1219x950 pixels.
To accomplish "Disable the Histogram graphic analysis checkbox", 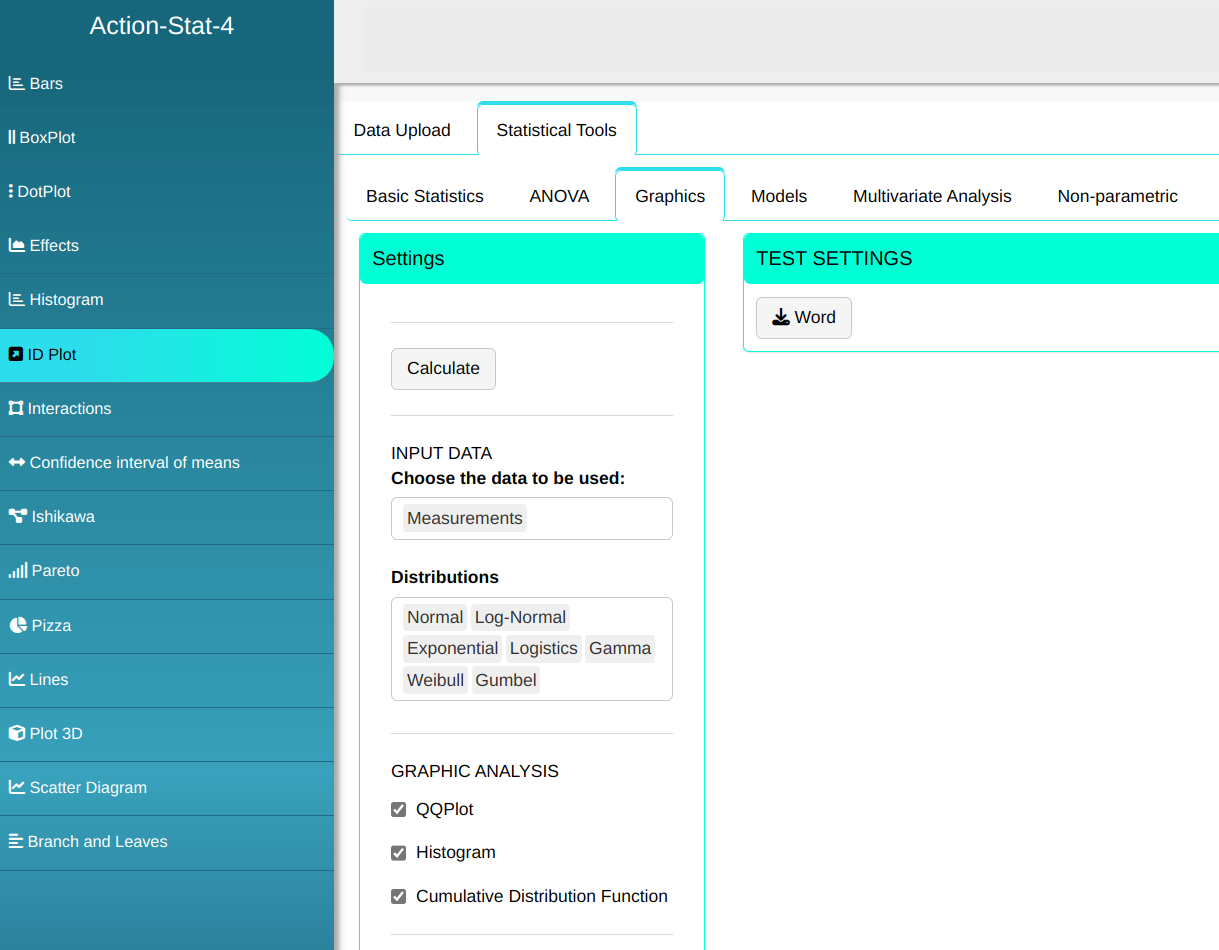I will [x=399, y=853].
